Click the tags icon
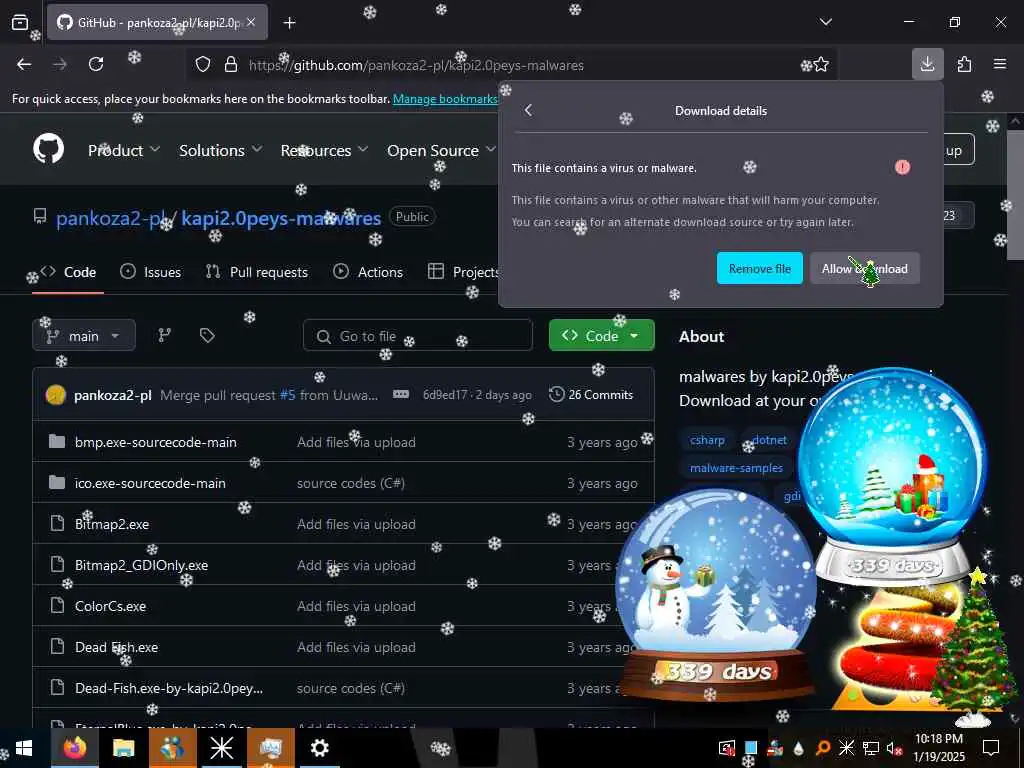 [207, 336]
